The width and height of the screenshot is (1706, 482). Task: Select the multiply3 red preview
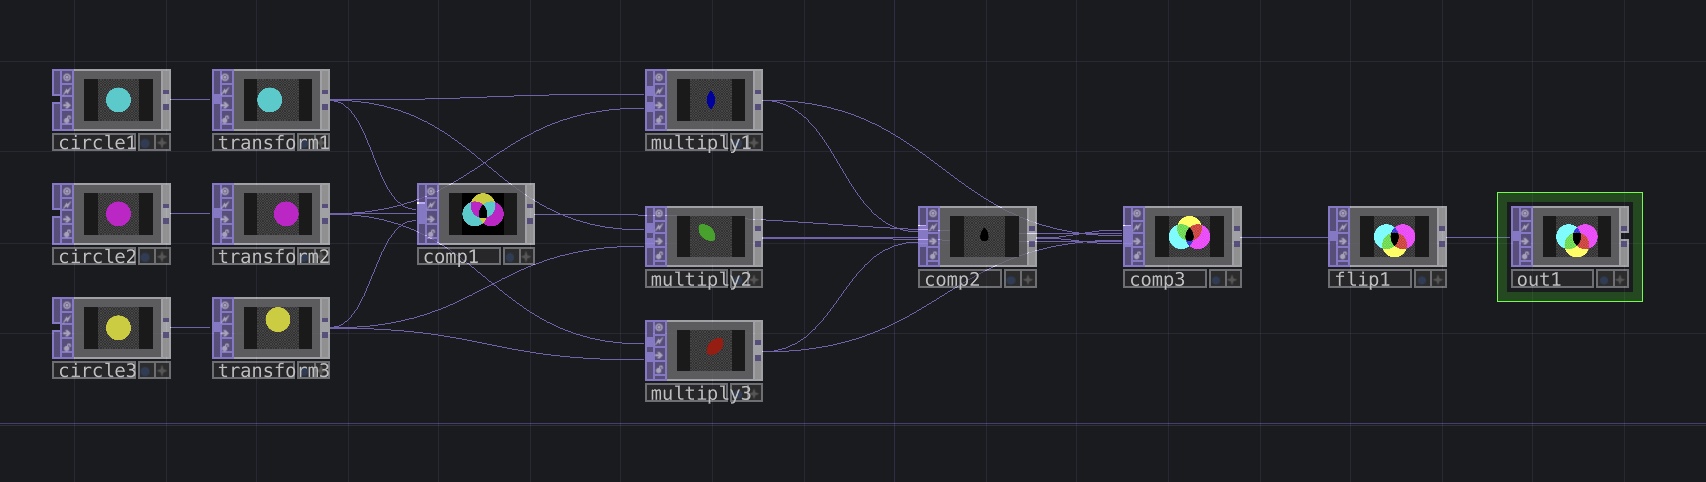(711, 351)
